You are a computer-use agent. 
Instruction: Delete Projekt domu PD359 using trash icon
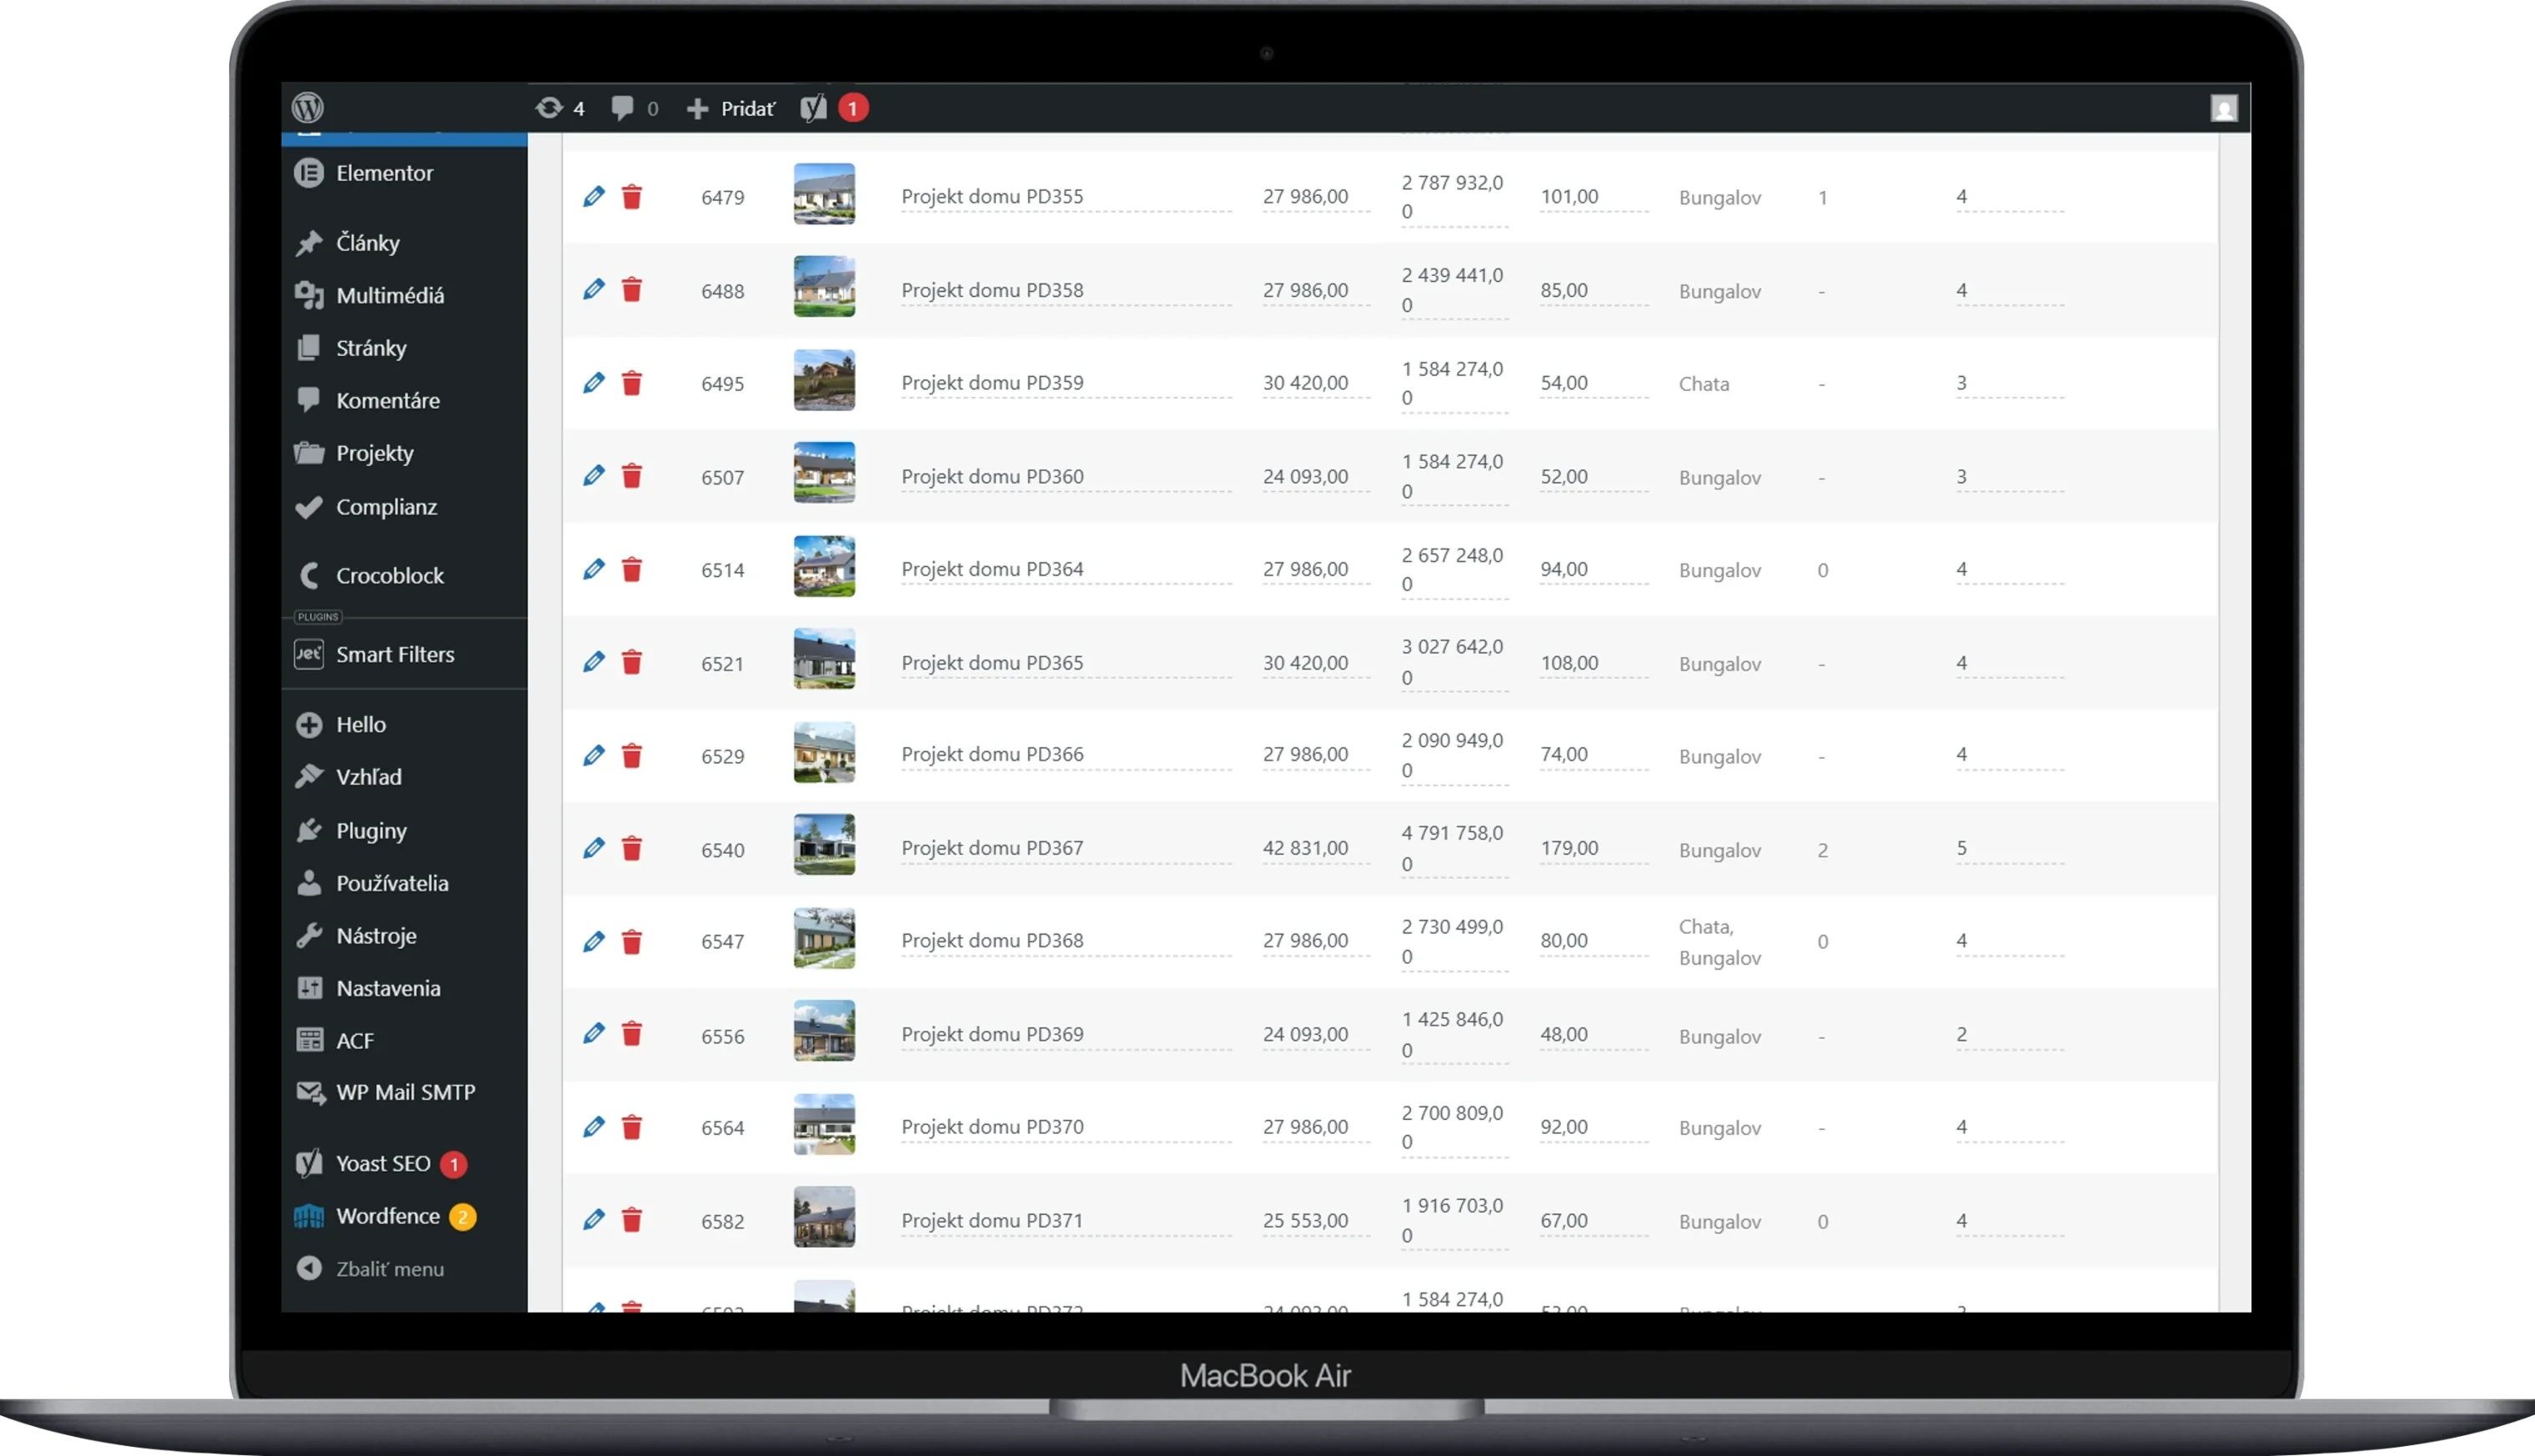[632, 384]
